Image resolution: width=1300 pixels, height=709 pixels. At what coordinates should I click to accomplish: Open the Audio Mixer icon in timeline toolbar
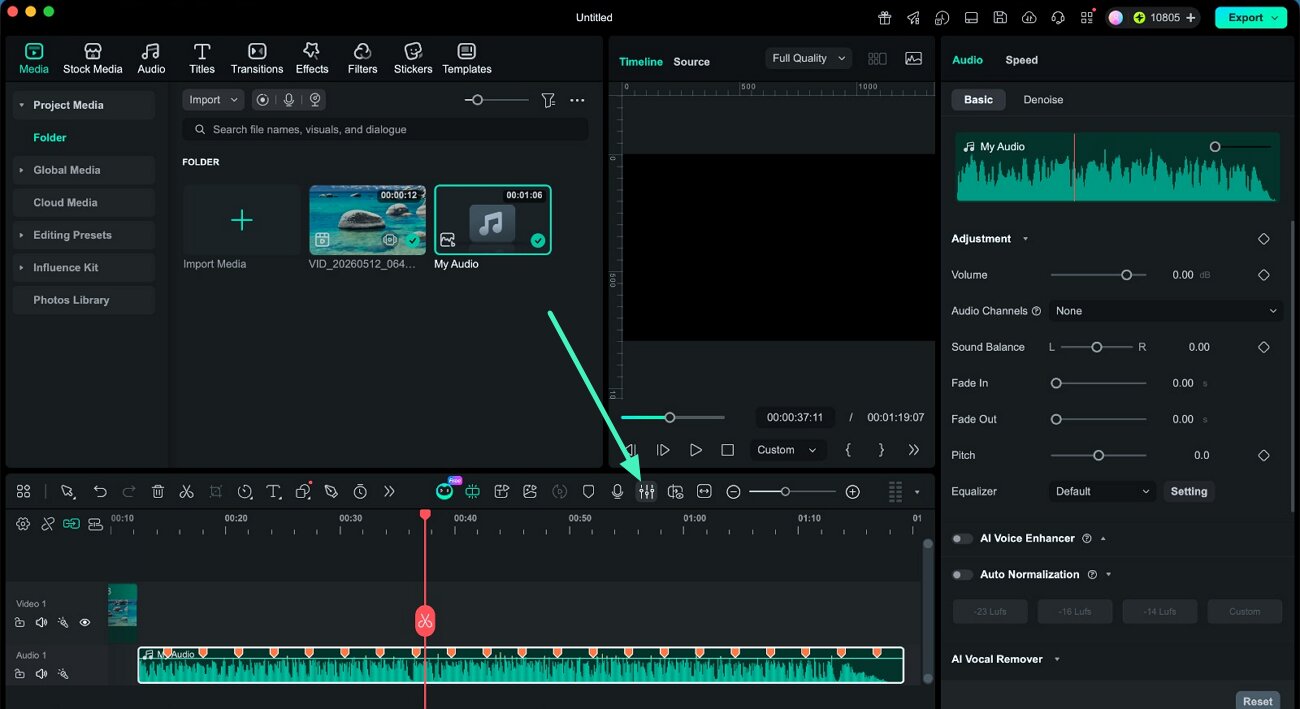click(647, 492)
